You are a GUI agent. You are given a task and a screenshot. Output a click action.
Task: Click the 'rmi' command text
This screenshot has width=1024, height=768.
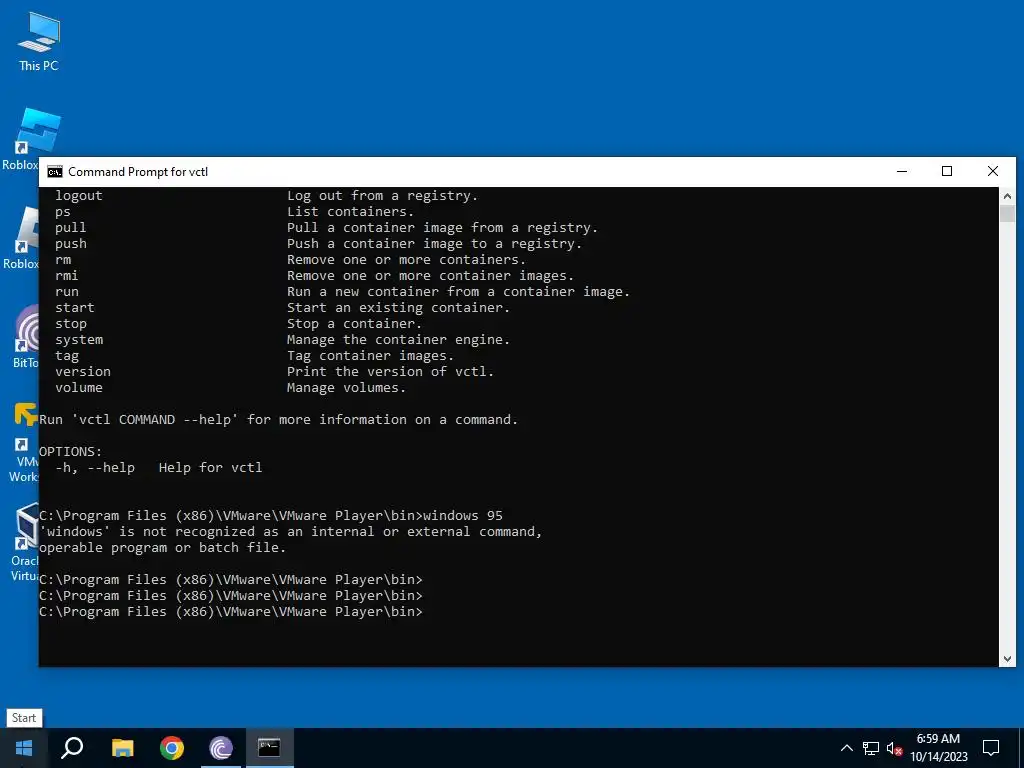pyautogui.click(x=67, y=276)
